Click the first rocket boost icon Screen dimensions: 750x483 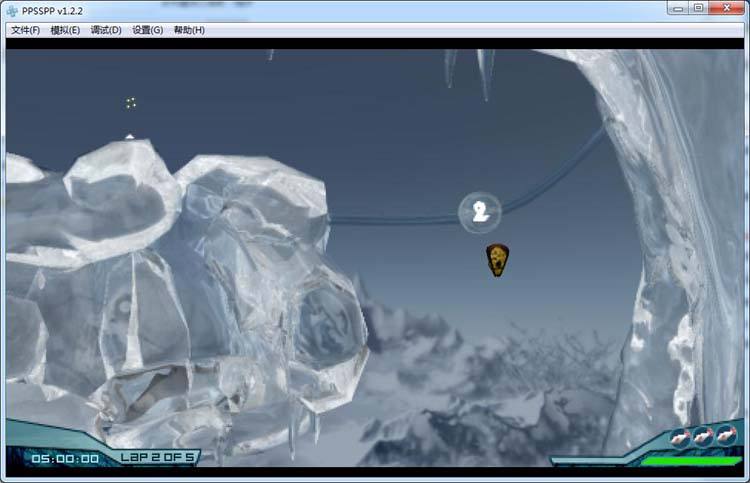point(679,437)
